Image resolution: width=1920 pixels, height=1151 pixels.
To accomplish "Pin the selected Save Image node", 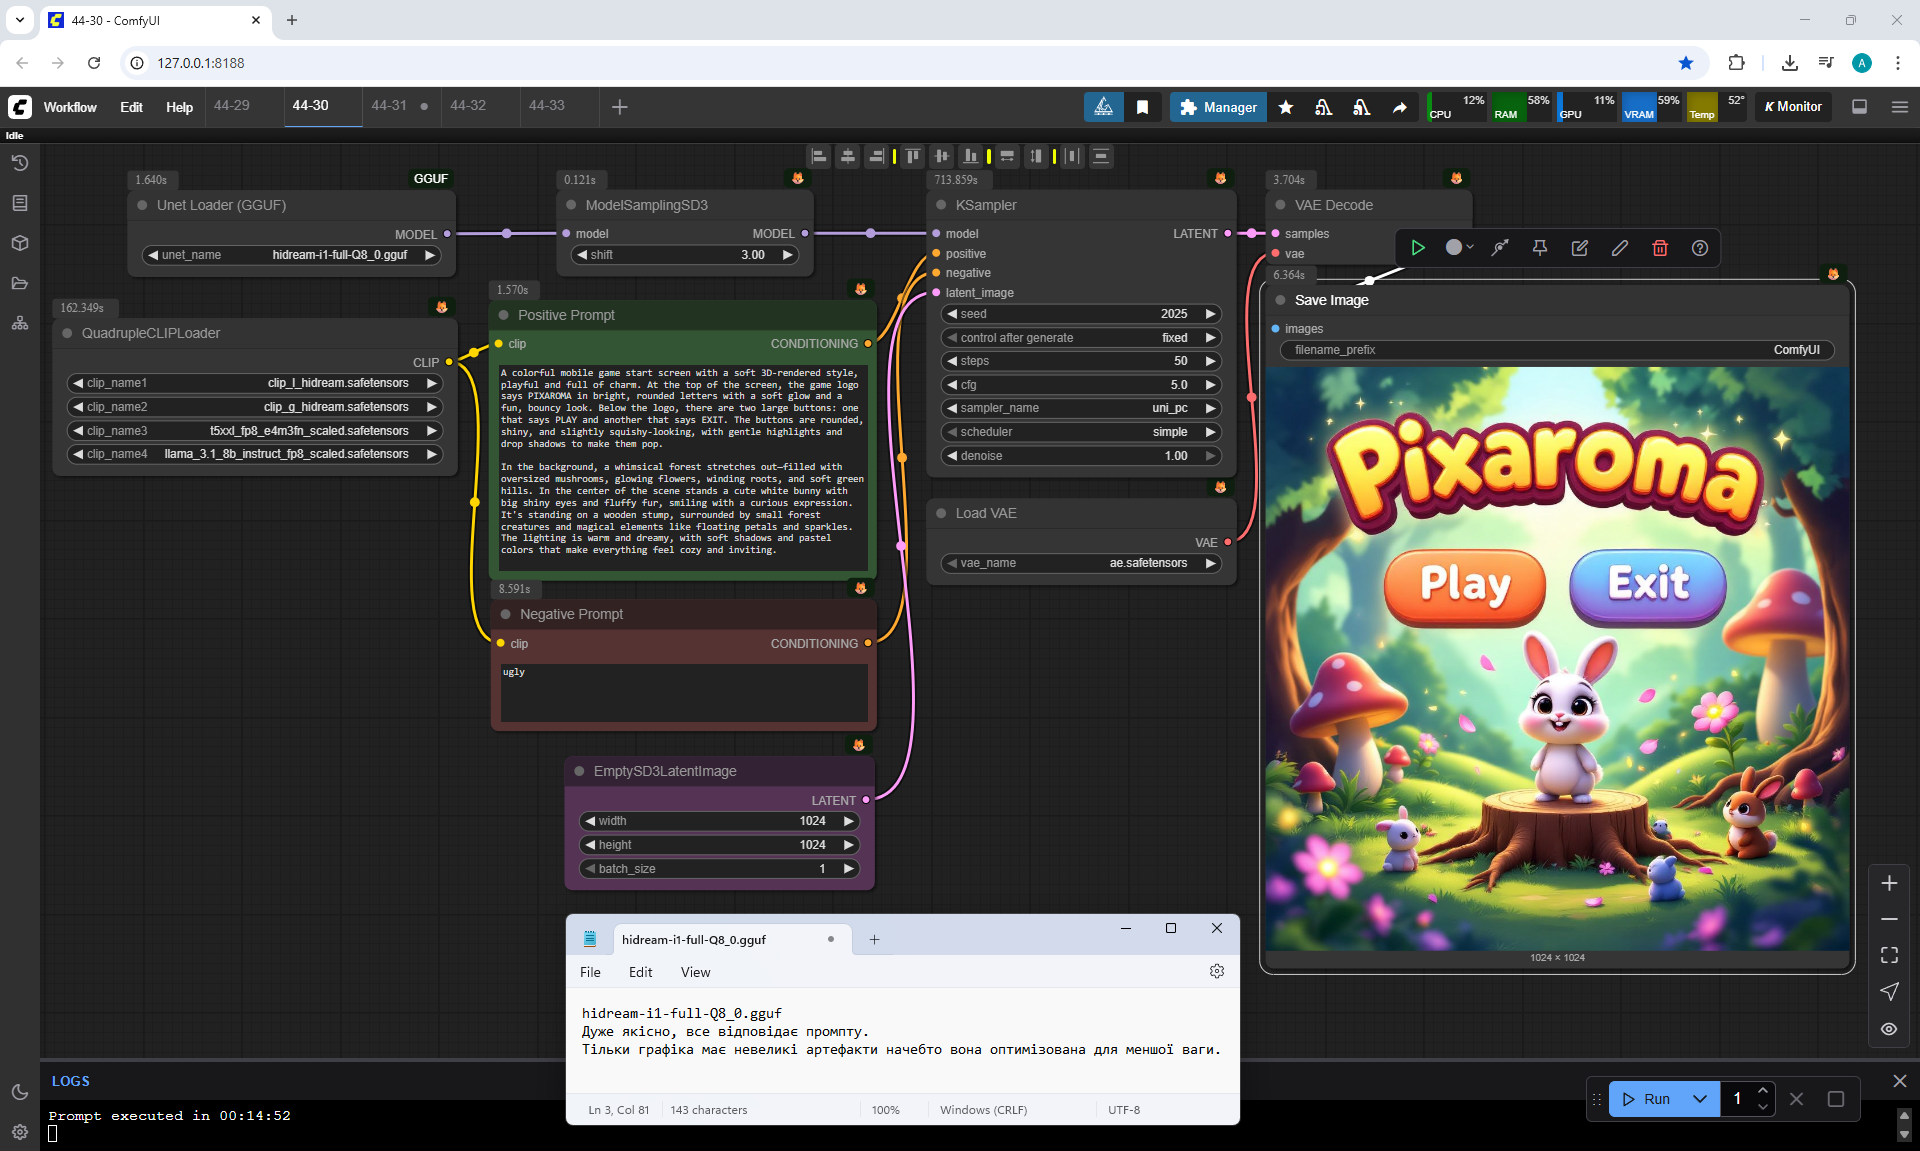I will click(x=1540, y=248).
